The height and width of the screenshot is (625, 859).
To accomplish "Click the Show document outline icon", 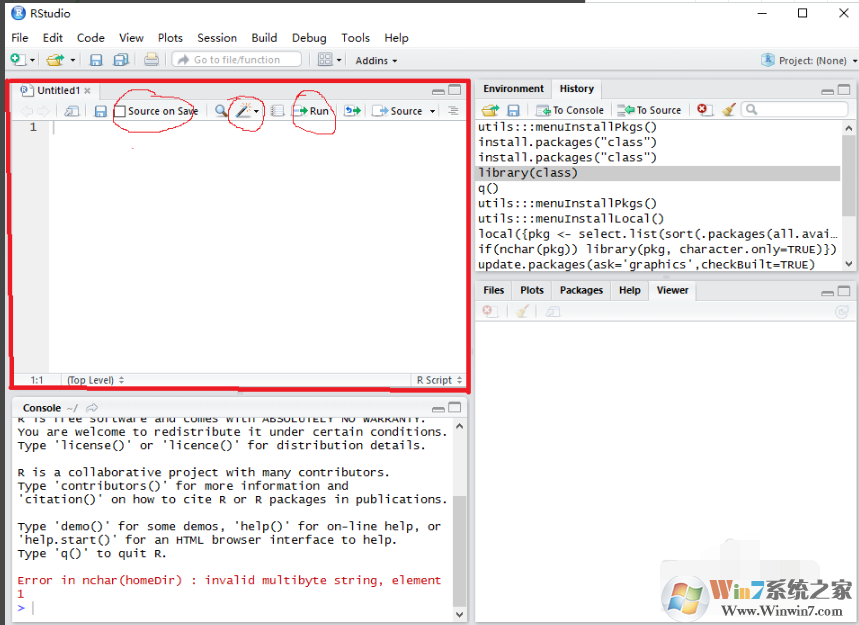I will (x=453, y=111).
